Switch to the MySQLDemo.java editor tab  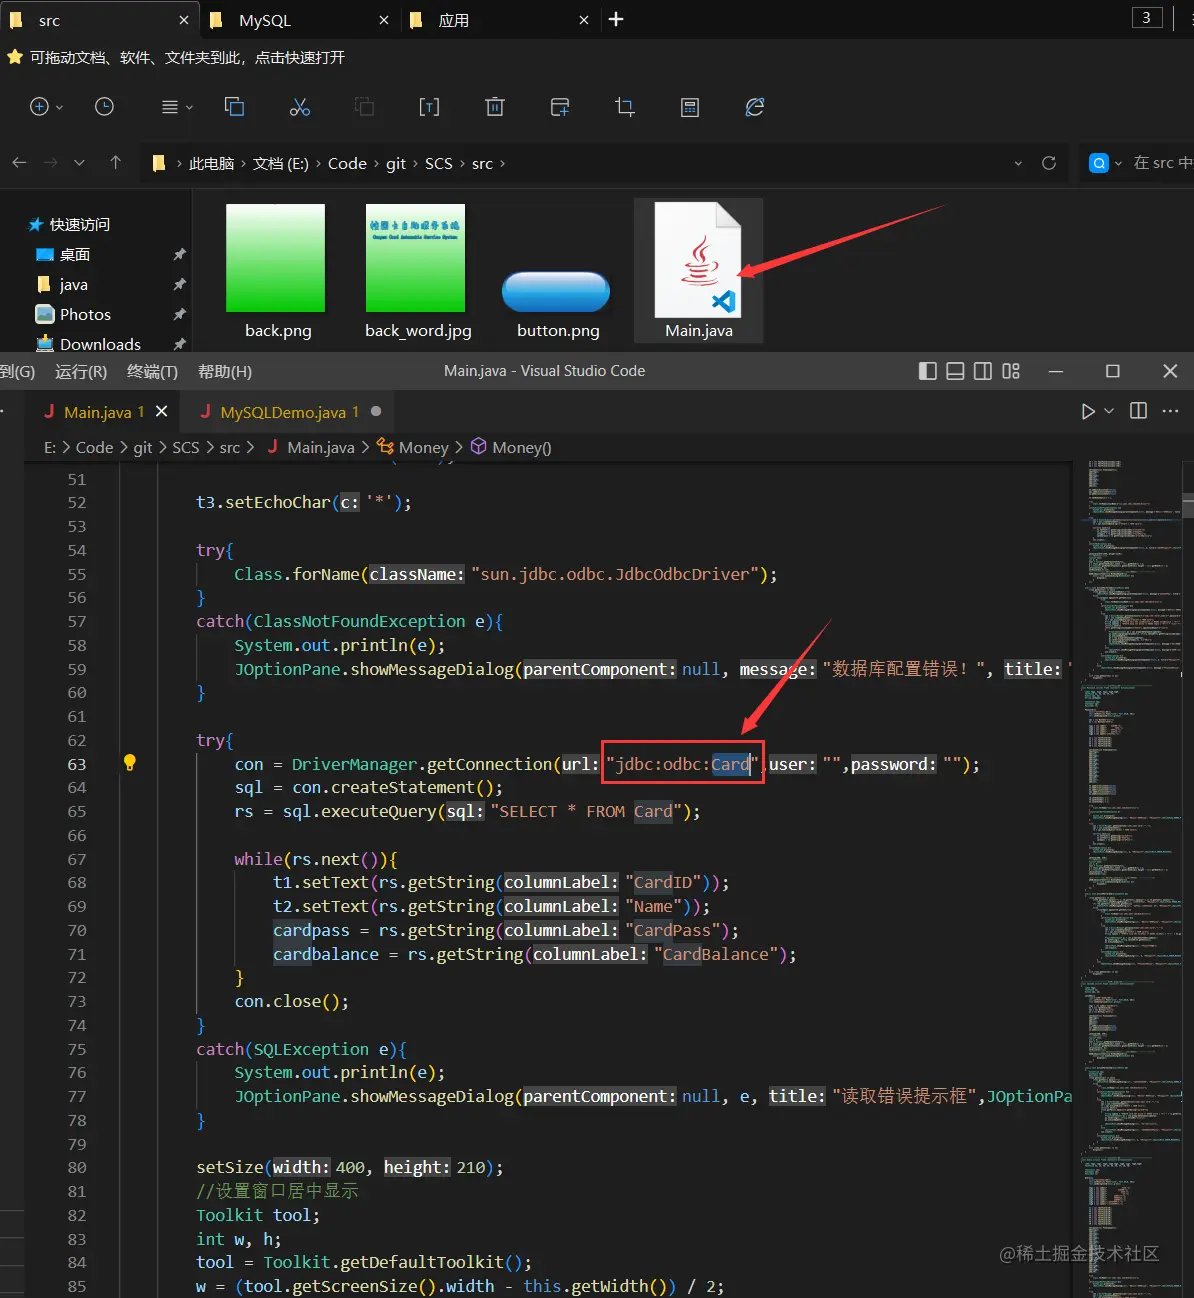pyautogui.click(x=282, y=412)
